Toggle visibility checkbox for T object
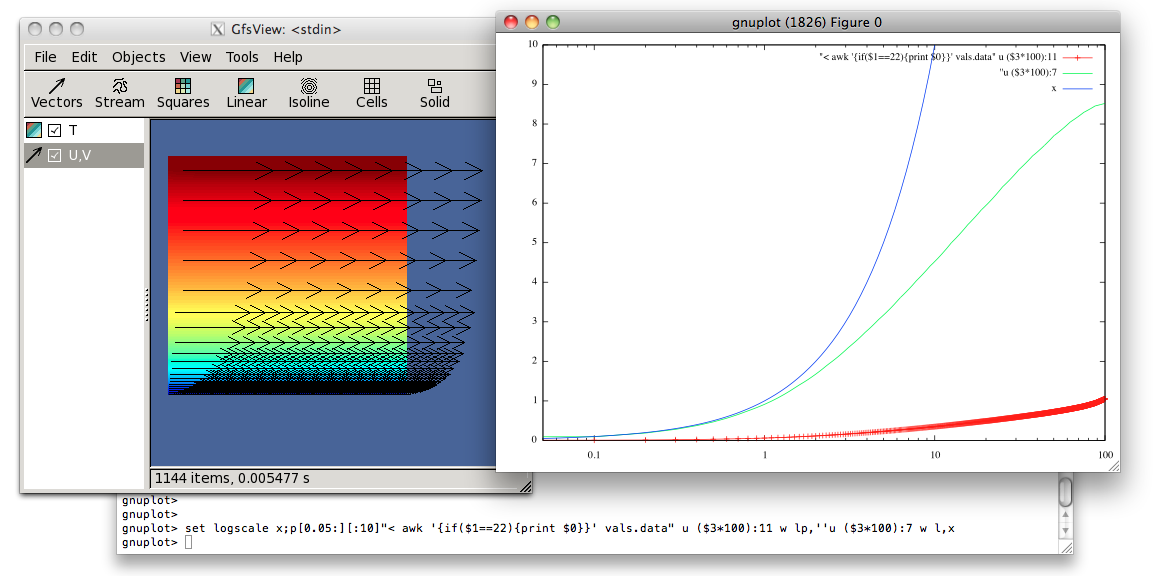 tap(54, 131)
